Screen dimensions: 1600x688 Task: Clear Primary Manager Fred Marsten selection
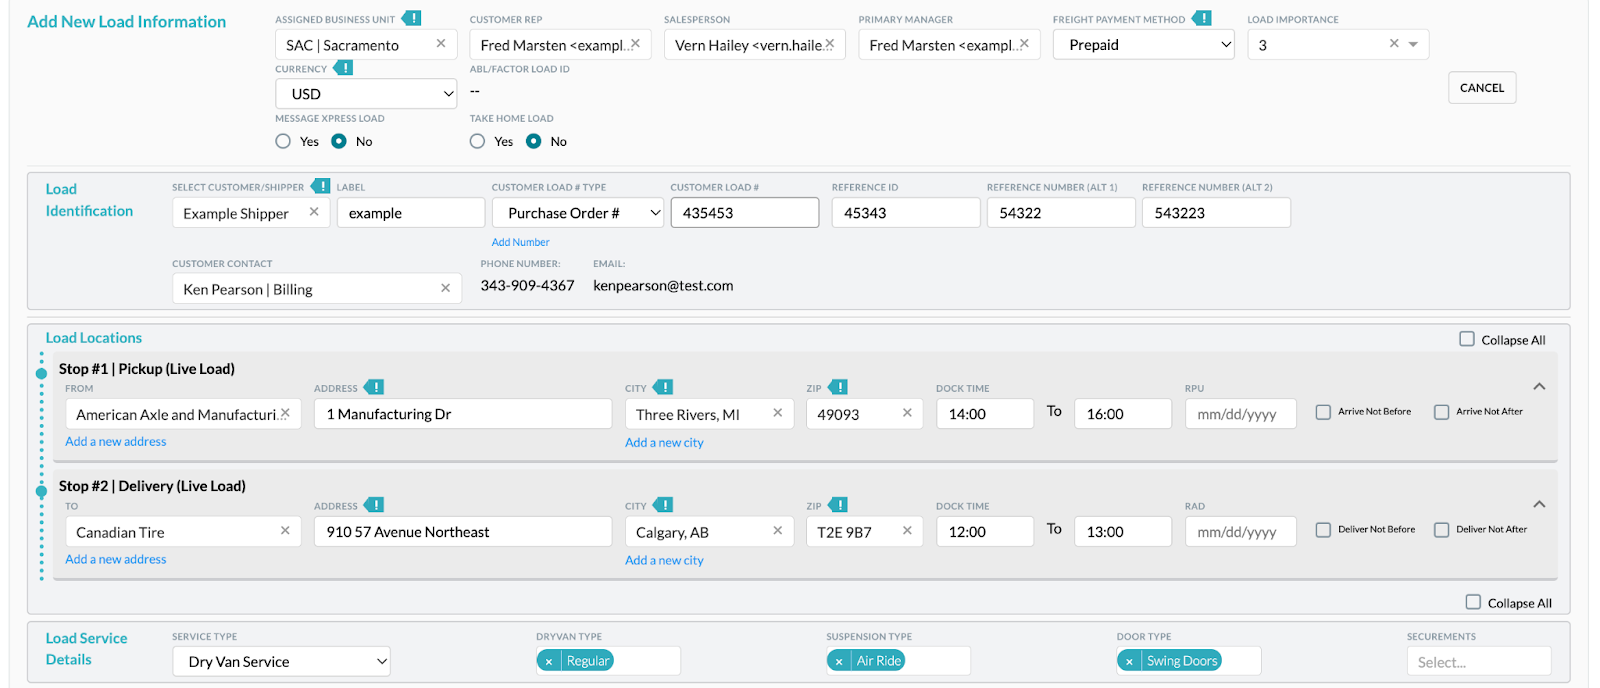click(1024, 44)
